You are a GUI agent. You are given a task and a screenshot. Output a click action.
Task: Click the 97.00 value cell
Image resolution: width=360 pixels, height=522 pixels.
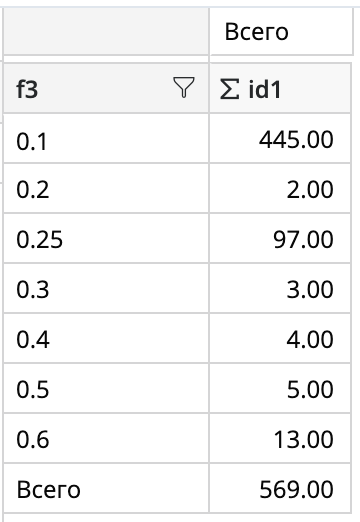tap(280, 238)
